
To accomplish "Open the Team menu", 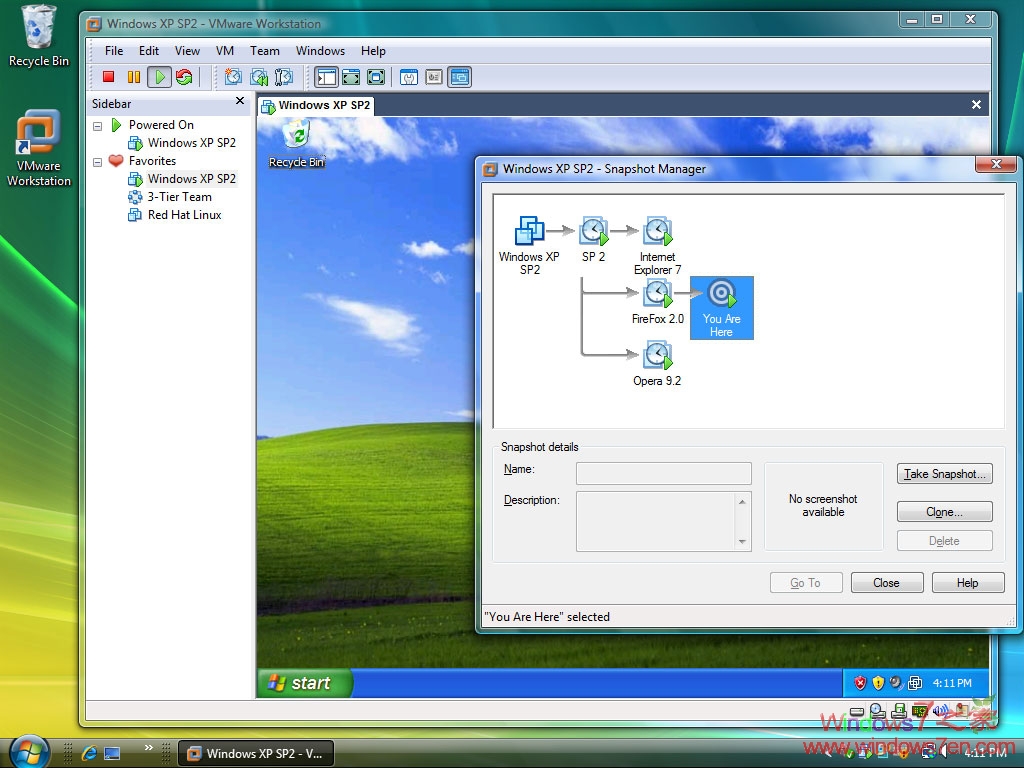I will (x=265, y=51).
